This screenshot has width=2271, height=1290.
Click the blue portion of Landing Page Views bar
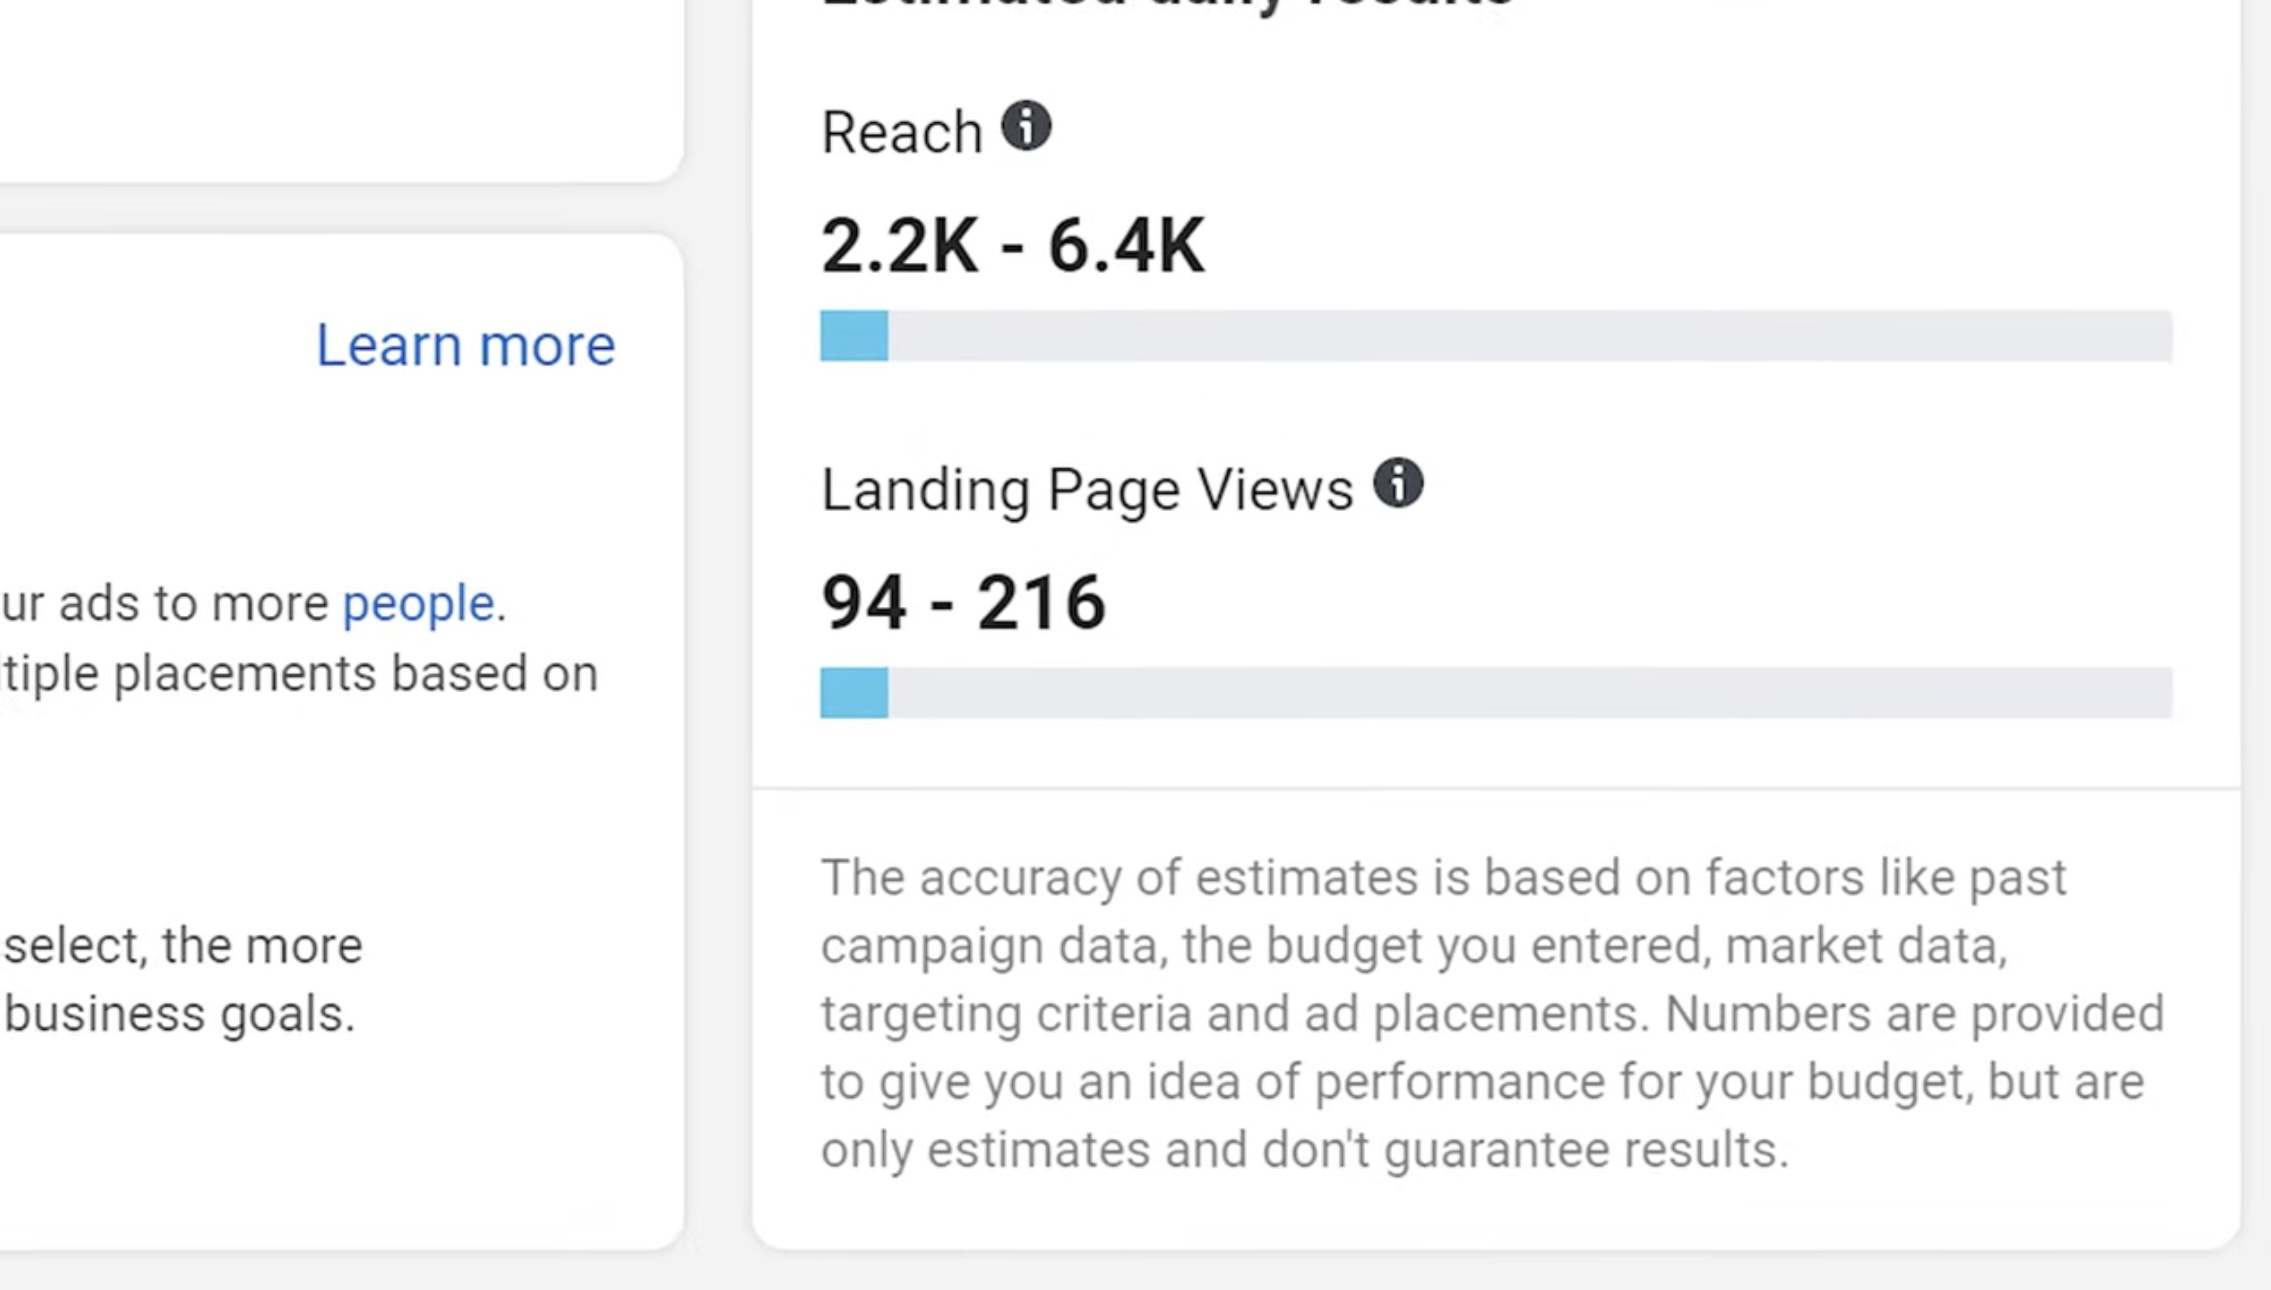854,693
